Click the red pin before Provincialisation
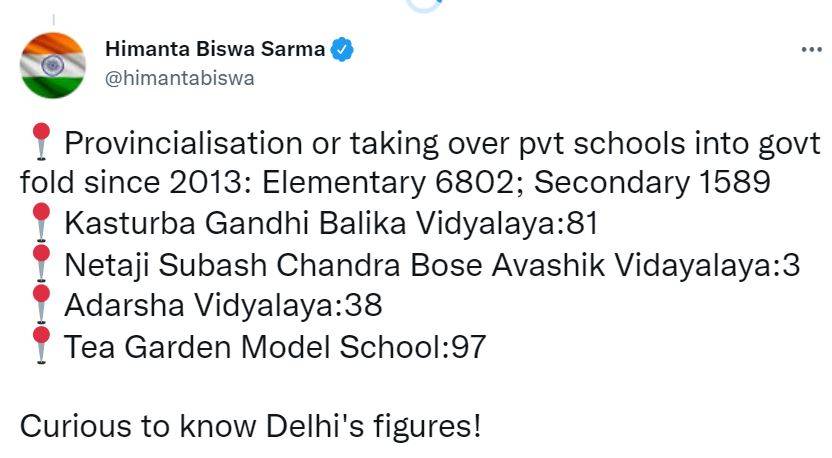 coord(39,145)
